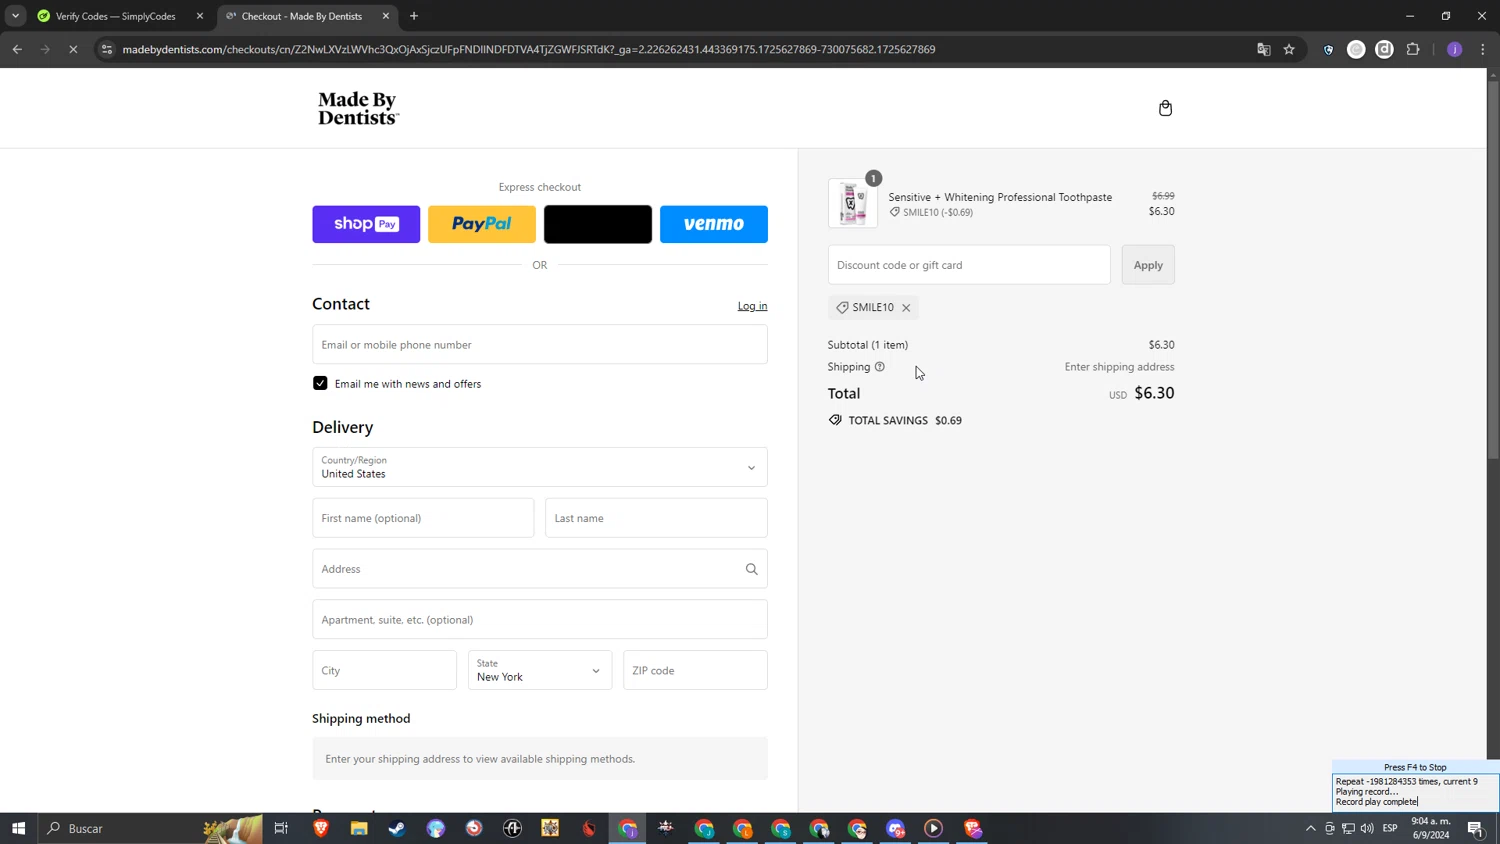Click the Log in link
The image size is (1500, 844).
[x=752, y=306]
